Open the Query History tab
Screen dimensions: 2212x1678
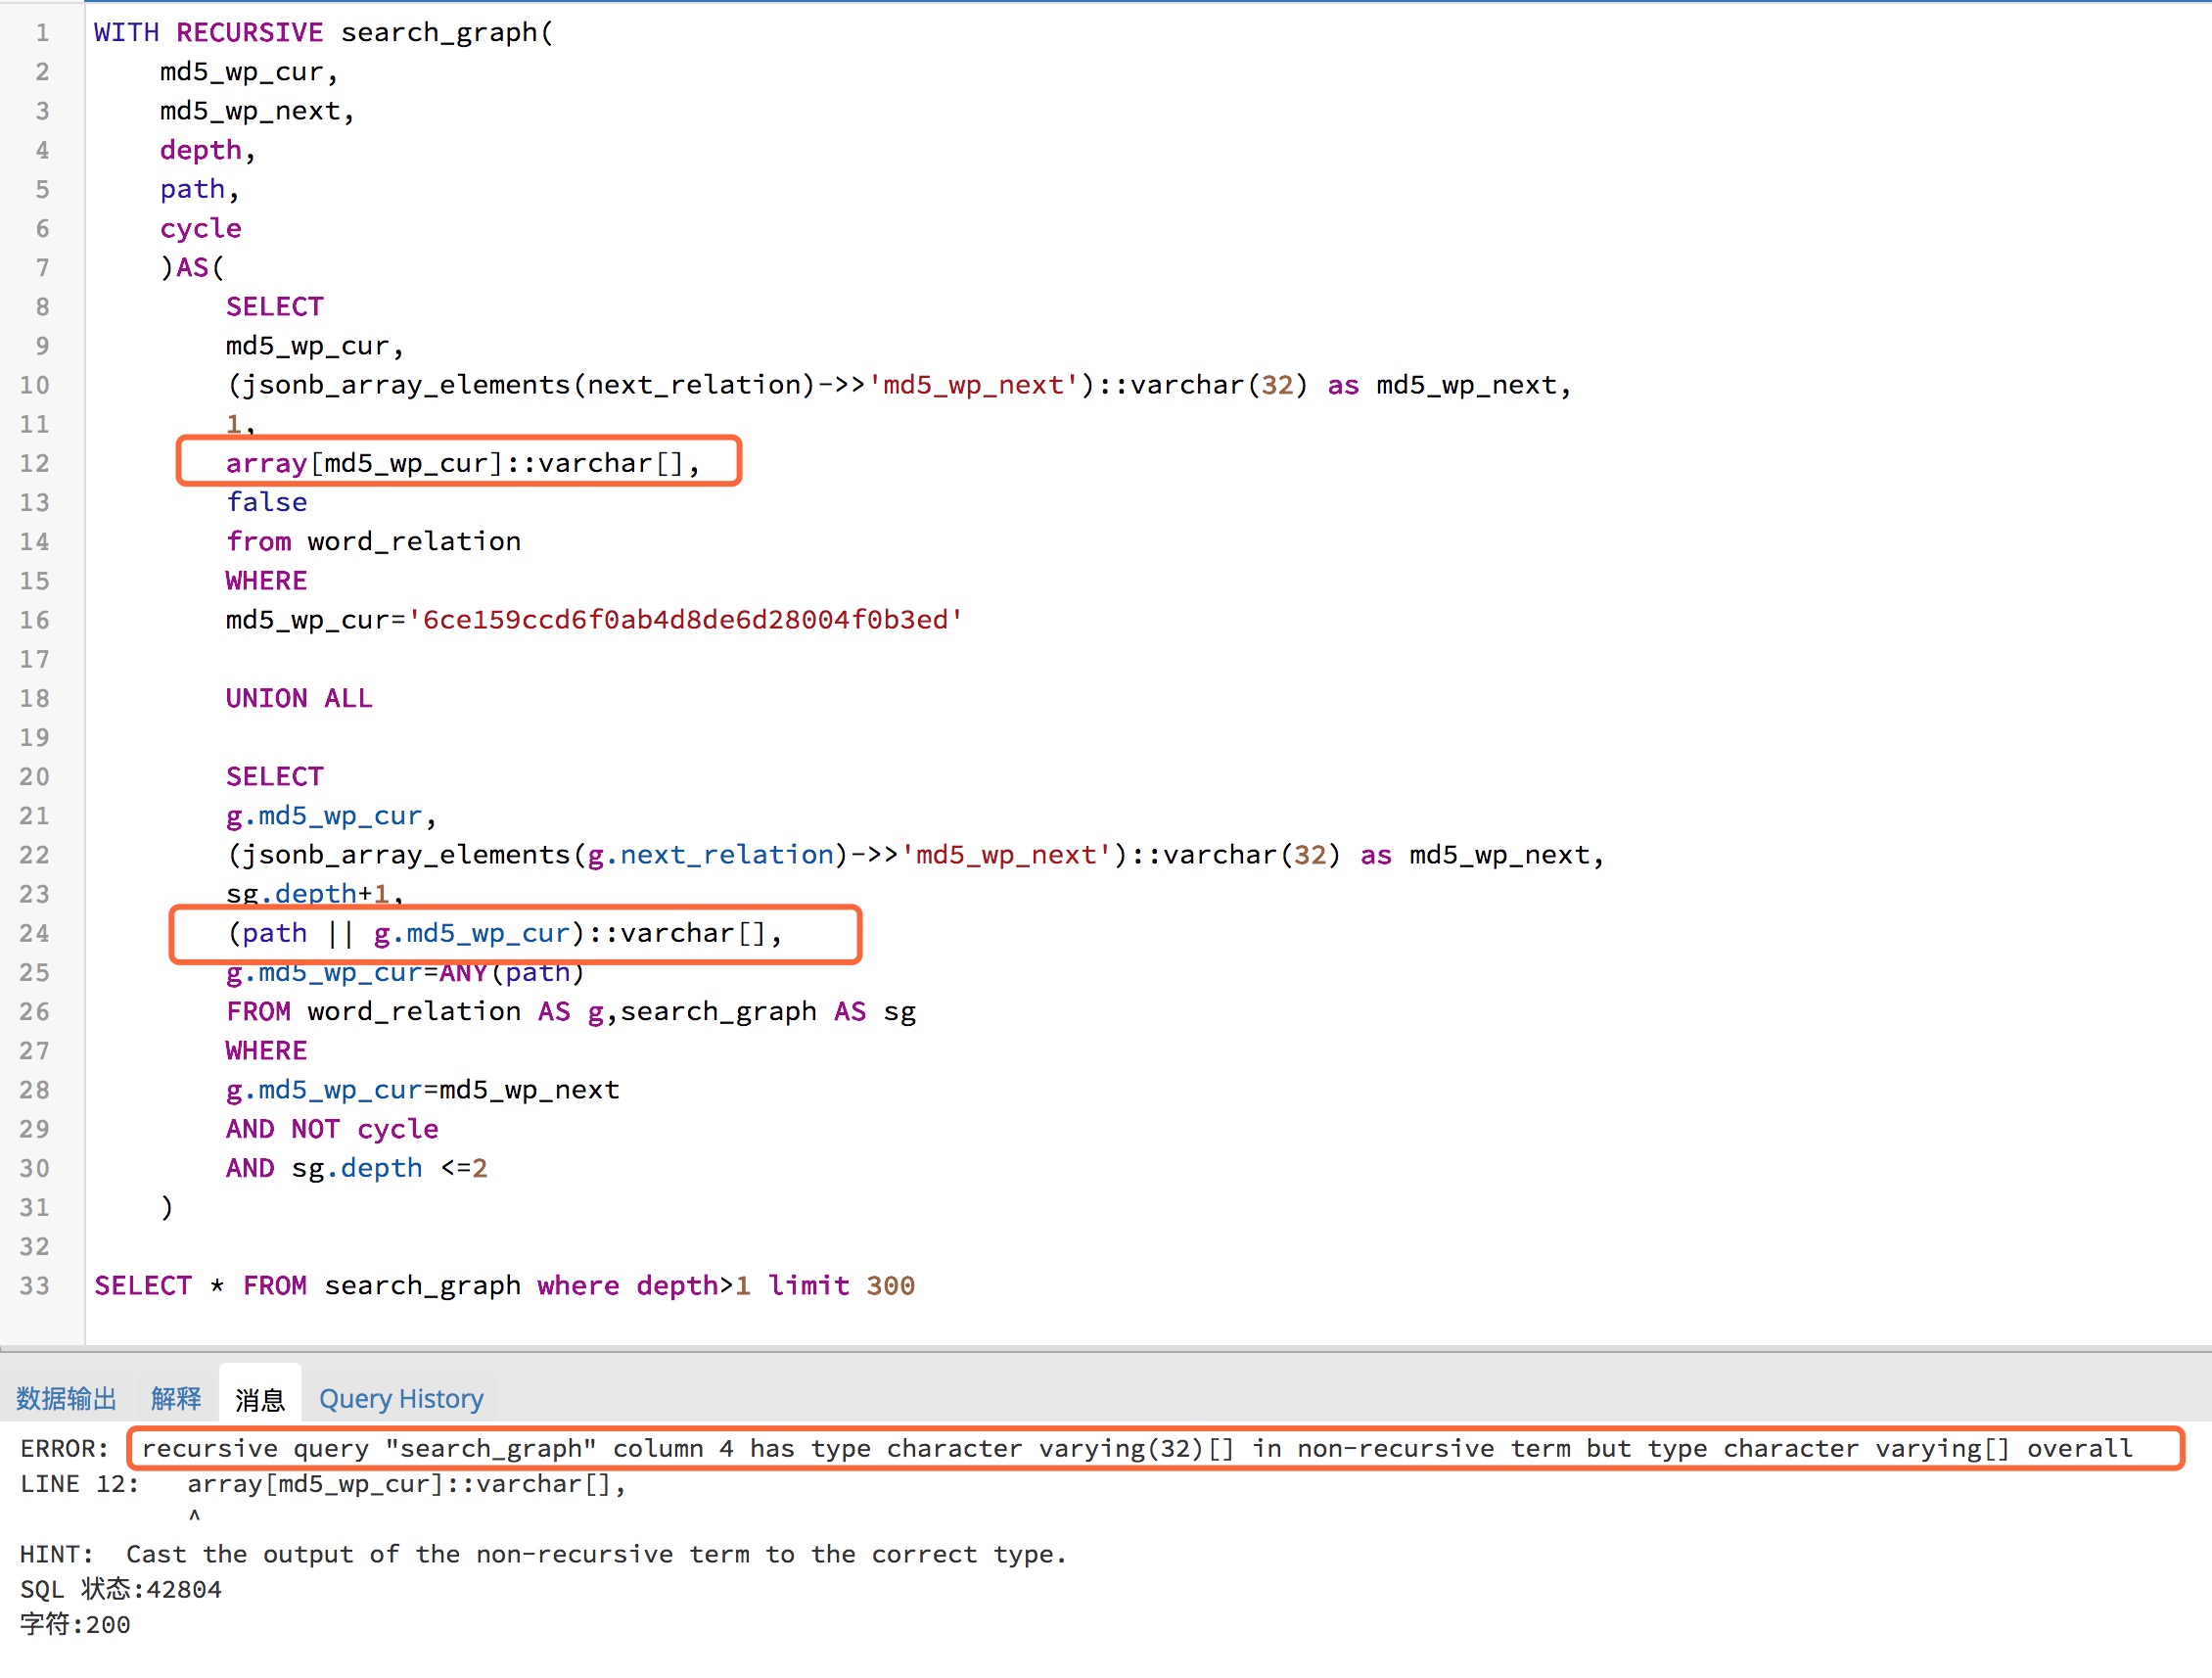pos(400,1398)
